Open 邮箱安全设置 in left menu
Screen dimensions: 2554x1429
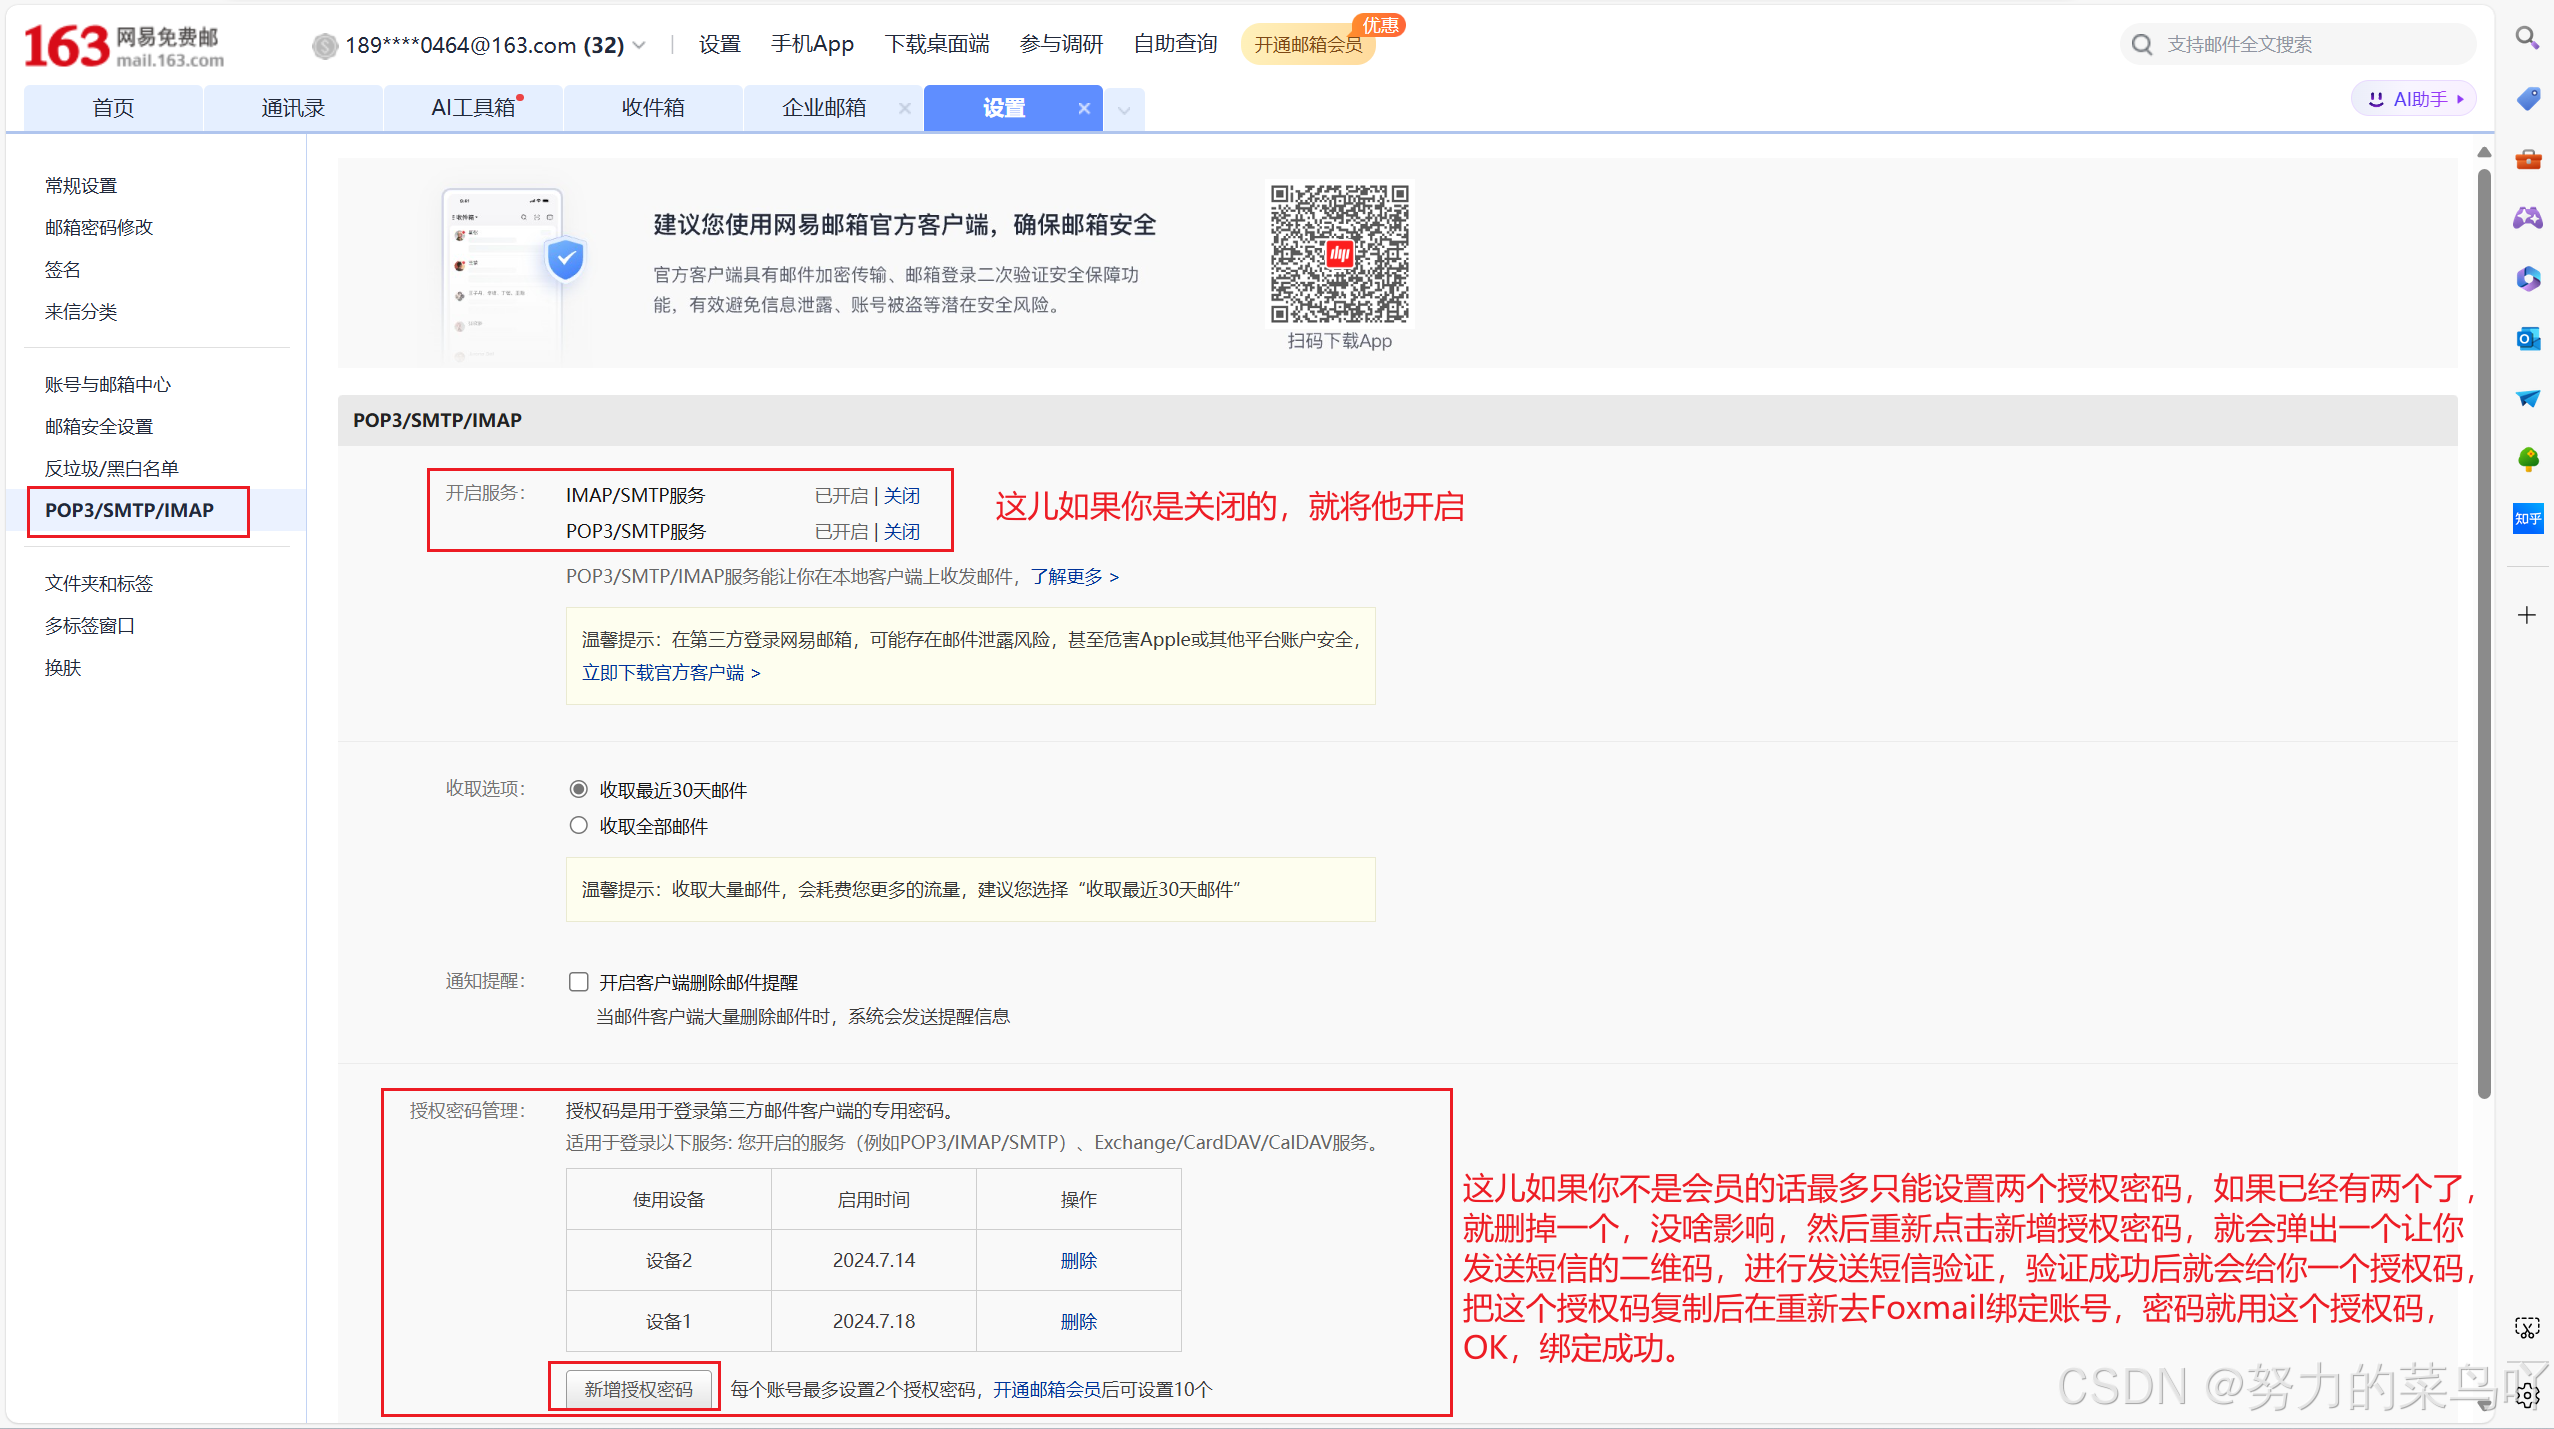tap(99, 427)
